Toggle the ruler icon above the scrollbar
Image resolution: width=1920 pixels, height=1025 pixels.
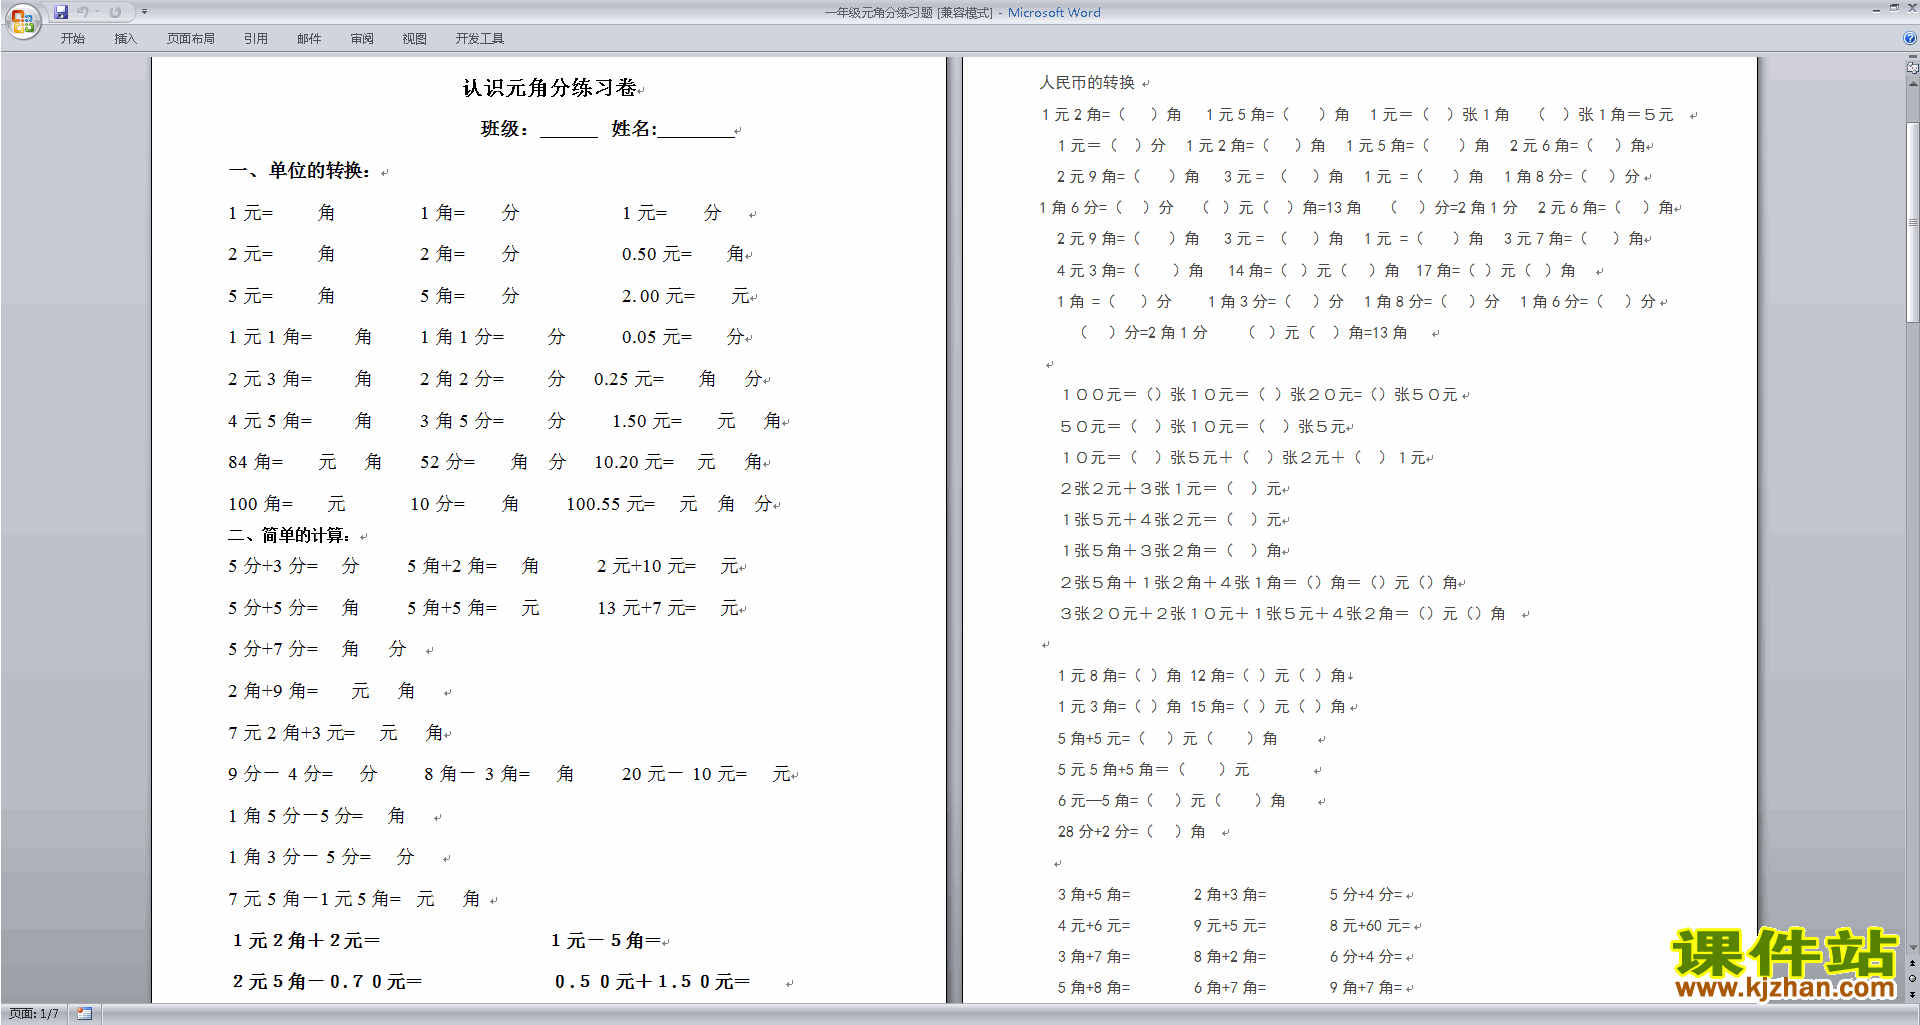click(x=1912, y=68)
